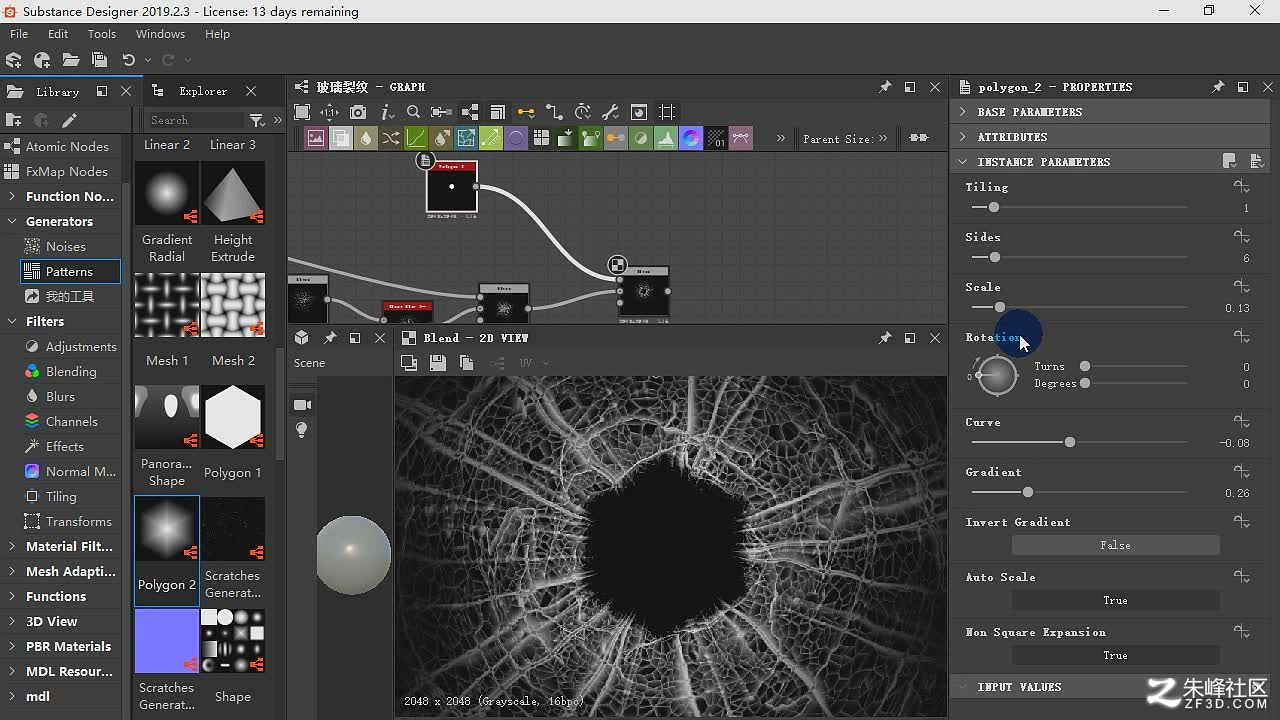Undo the last action
1280x720 pixels.
point(128,60)
